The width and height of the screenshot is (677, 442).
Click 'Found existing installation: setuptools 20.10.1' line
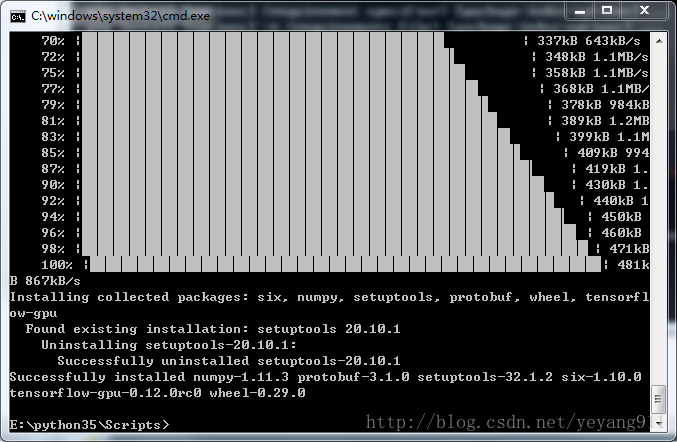coord(213,329)
